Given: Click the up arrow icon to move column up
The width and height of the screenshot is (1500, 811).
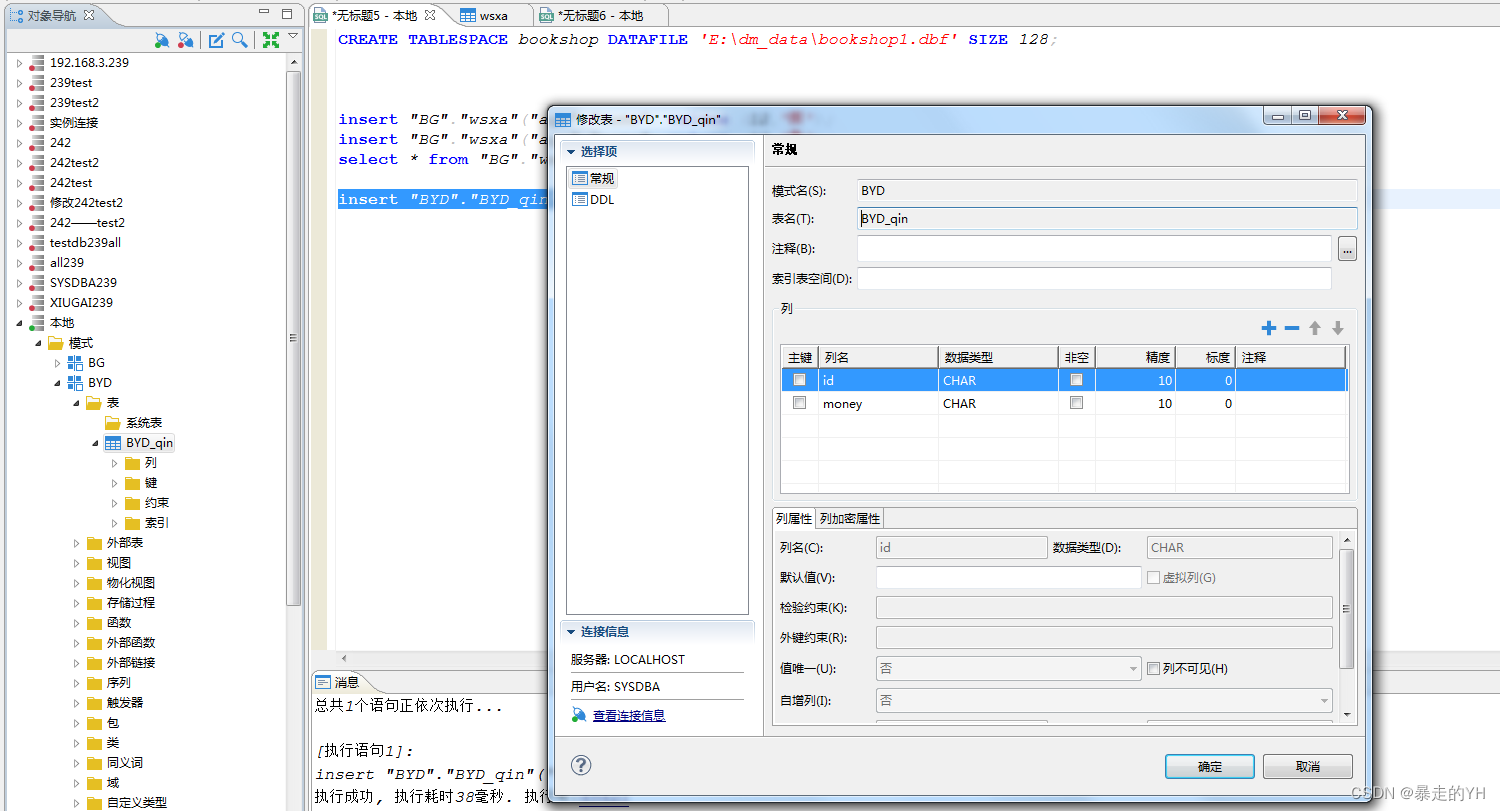Looking at the screenshot, I should (1315, 327).
